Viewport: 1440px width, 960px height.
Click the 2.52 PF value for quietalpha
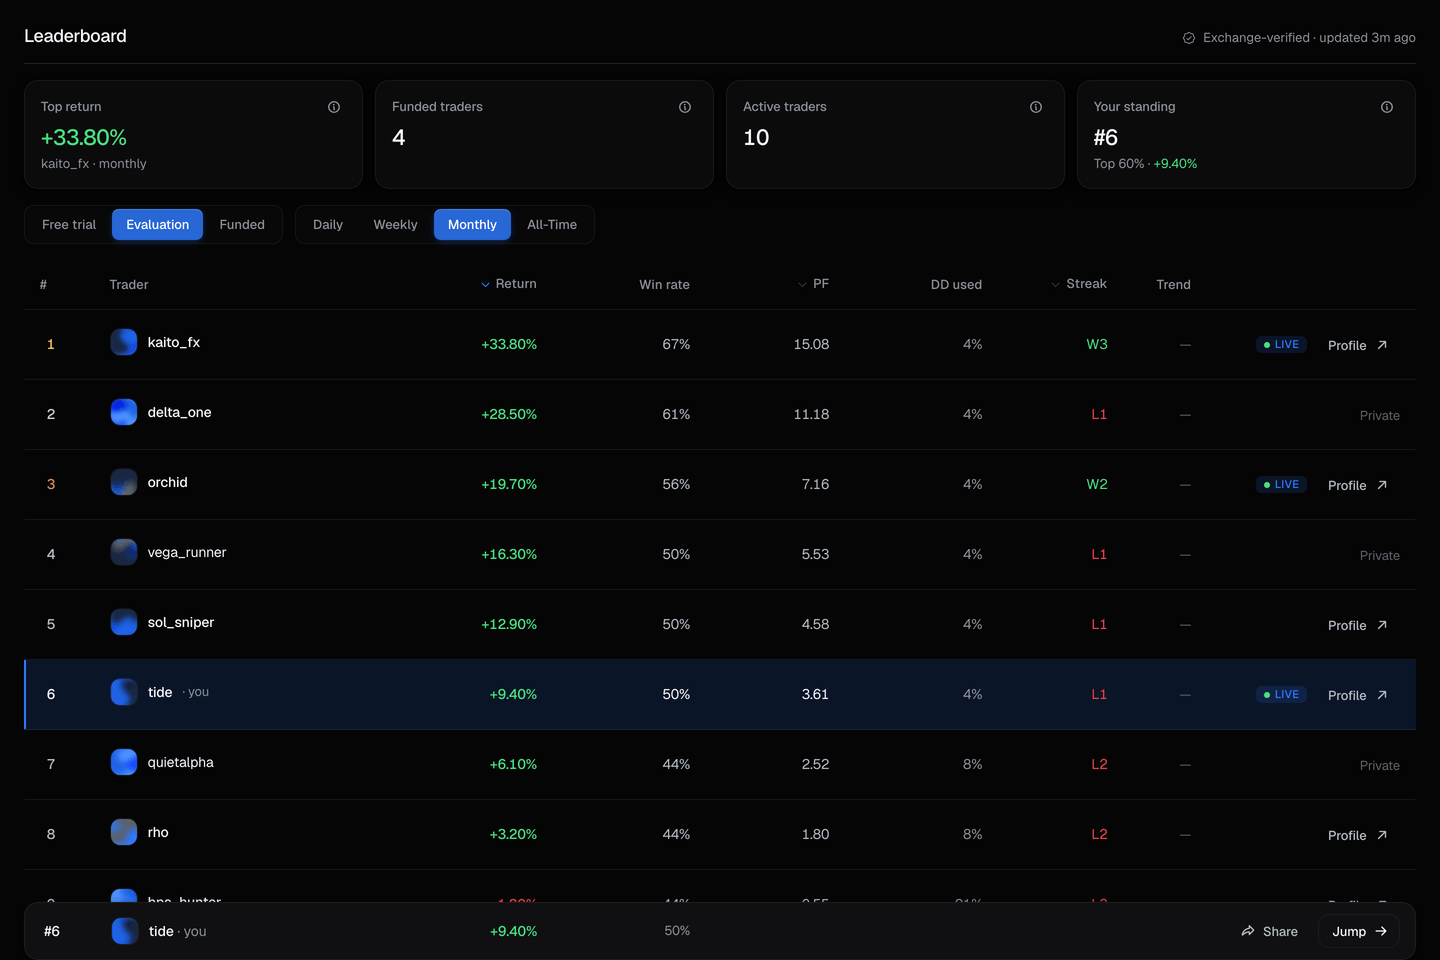(x=815, y=764)
